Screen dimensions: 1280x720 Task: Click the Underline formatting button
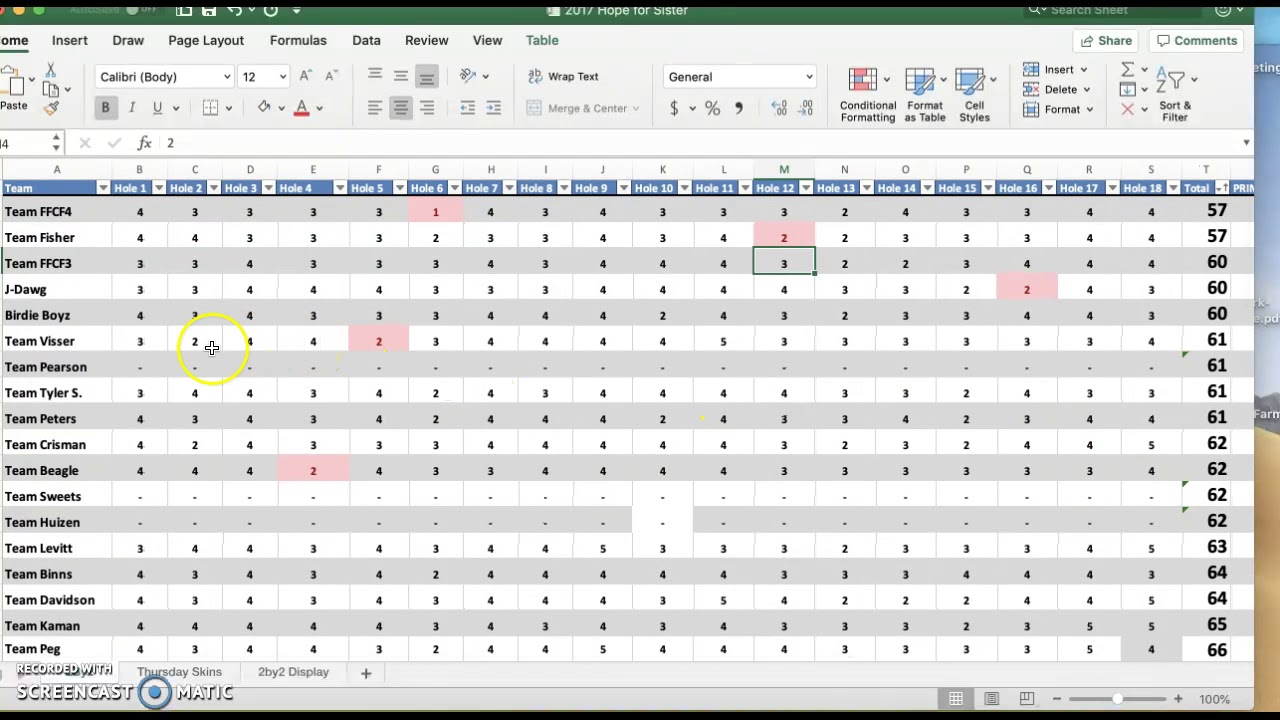point(157,108)
